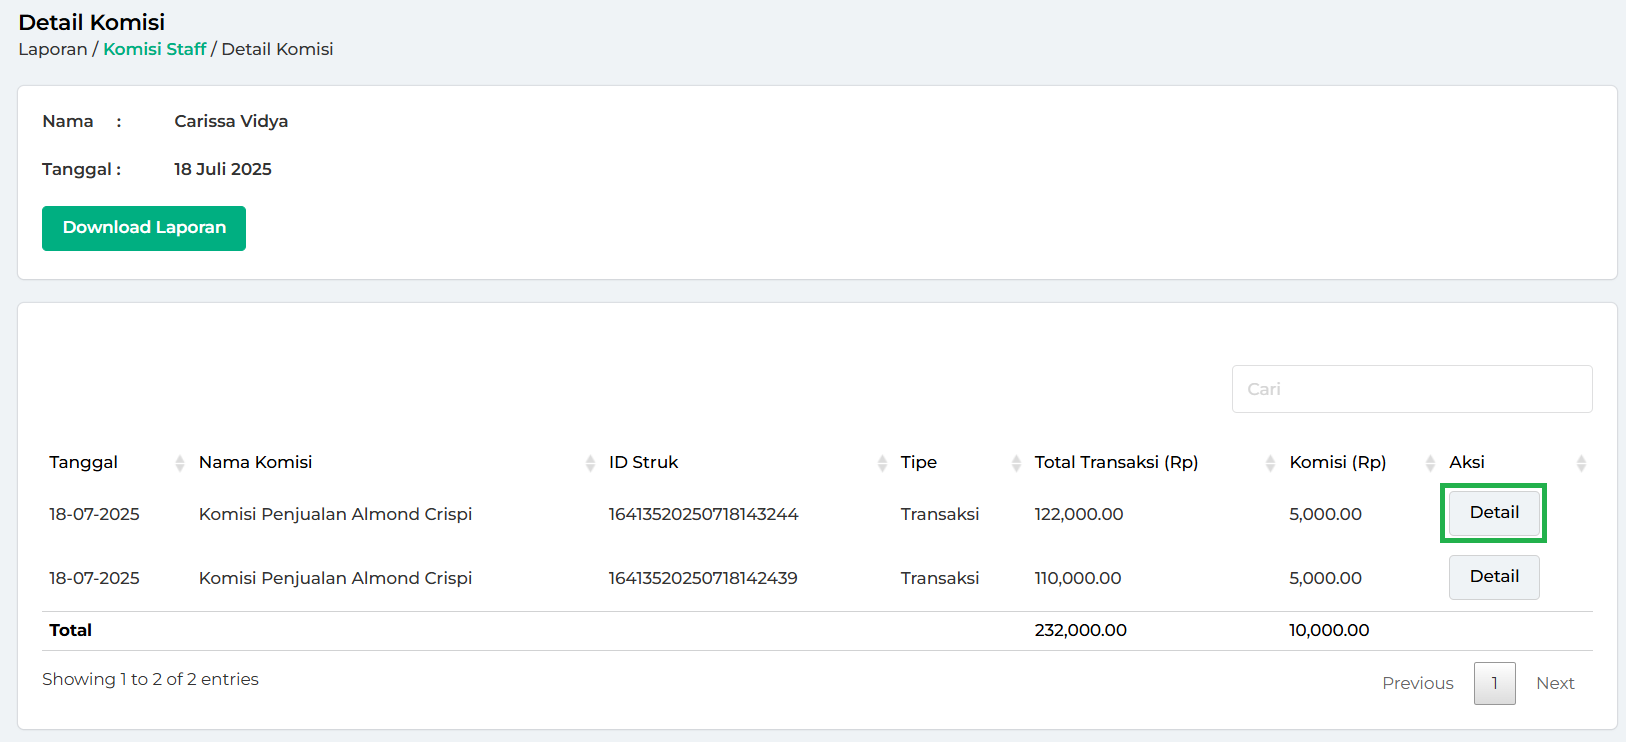Select ID 16413520250718143244 cell
This screenshot has width=1626, height=742.
pos(703,514)
